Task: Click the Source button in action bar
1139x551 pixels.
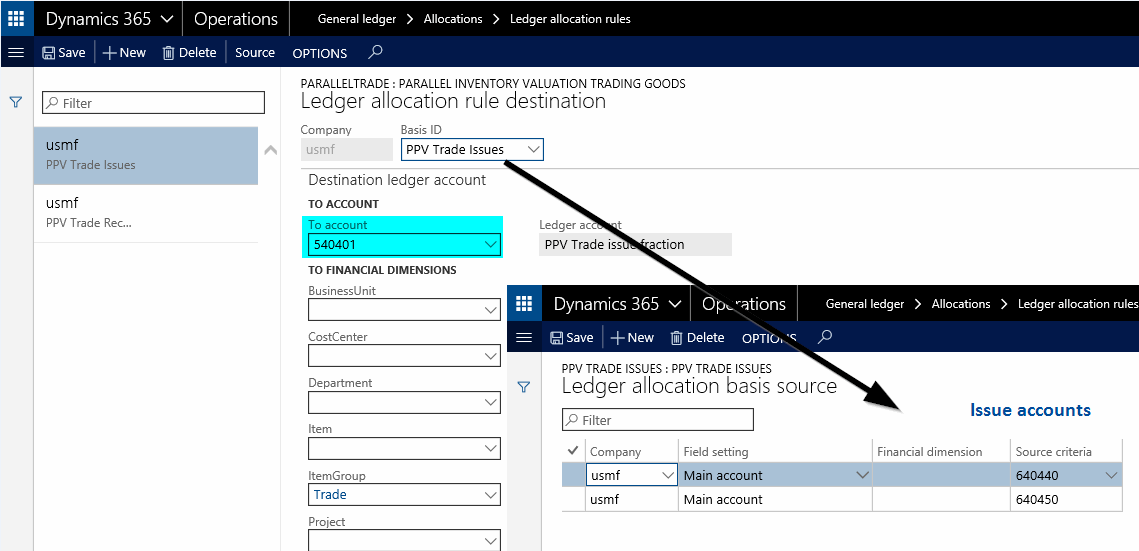Action: click(255, 53)
